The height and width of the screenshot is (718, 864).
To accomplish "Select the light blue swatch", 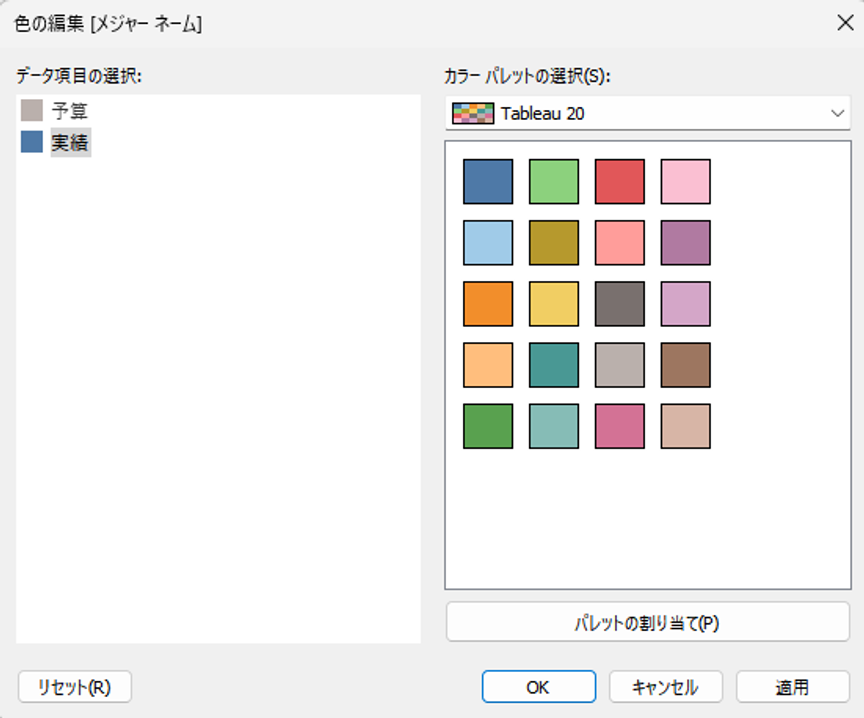I will 488,242.
